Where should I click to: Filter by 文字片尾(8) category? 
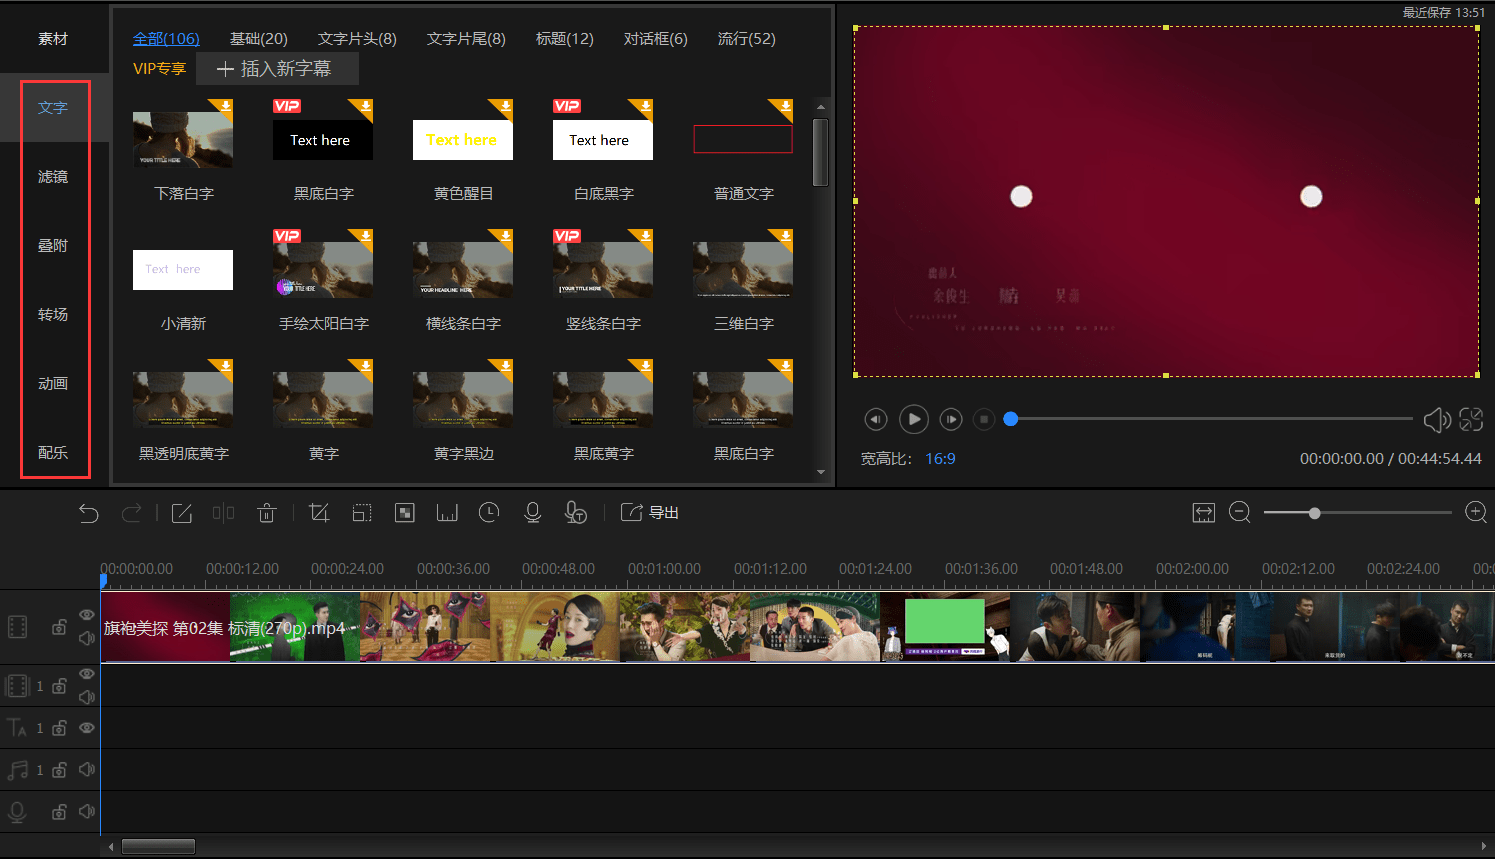click(466, 38)
